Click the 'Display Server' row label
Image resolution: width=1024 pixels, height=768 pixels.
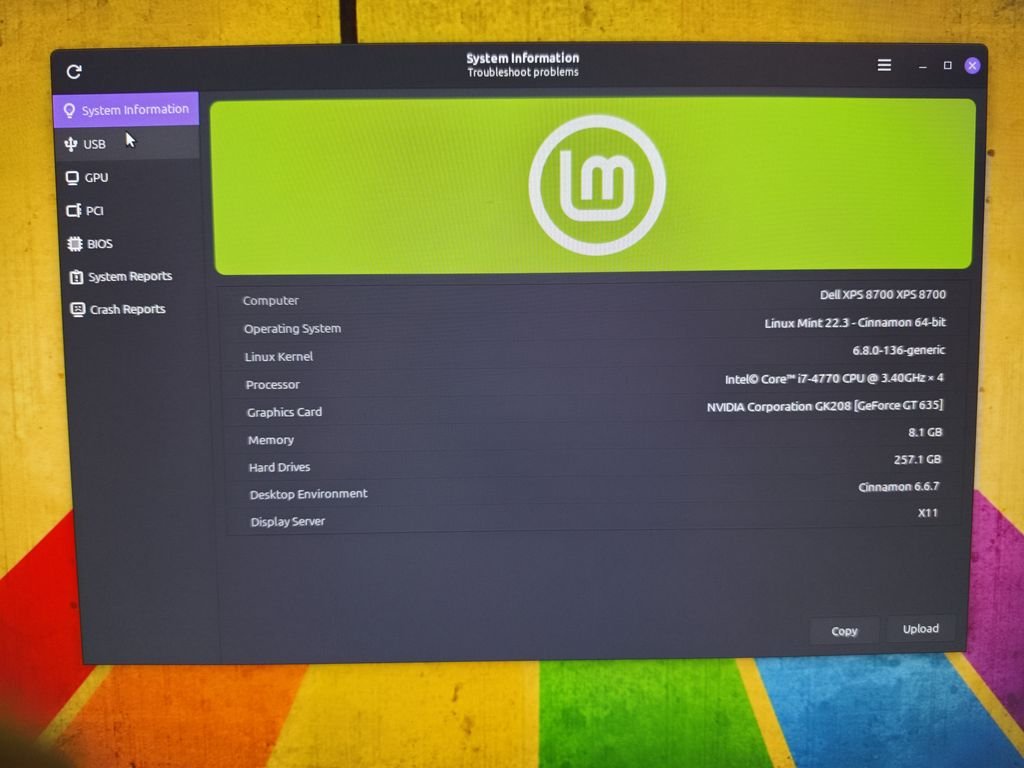pyautogui.click(x=287, y=522)
